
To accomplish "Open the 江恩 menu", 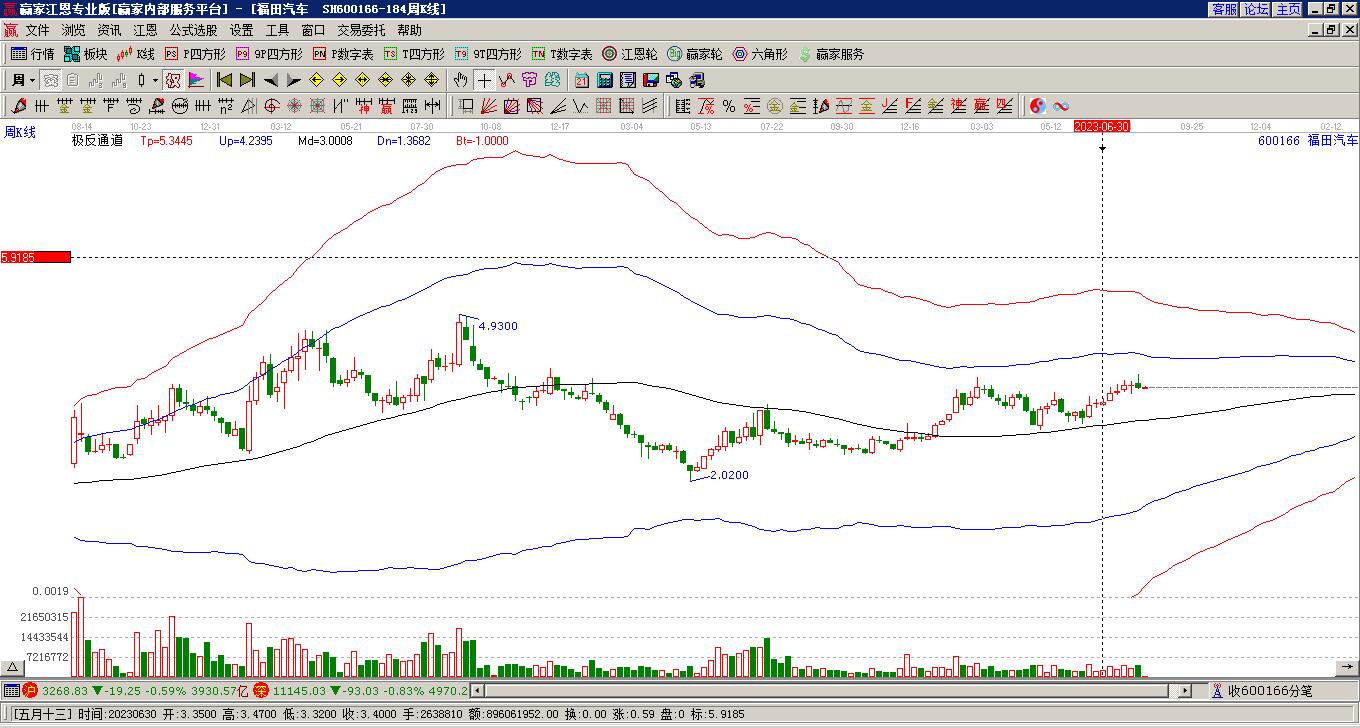I will pos(145,30).
